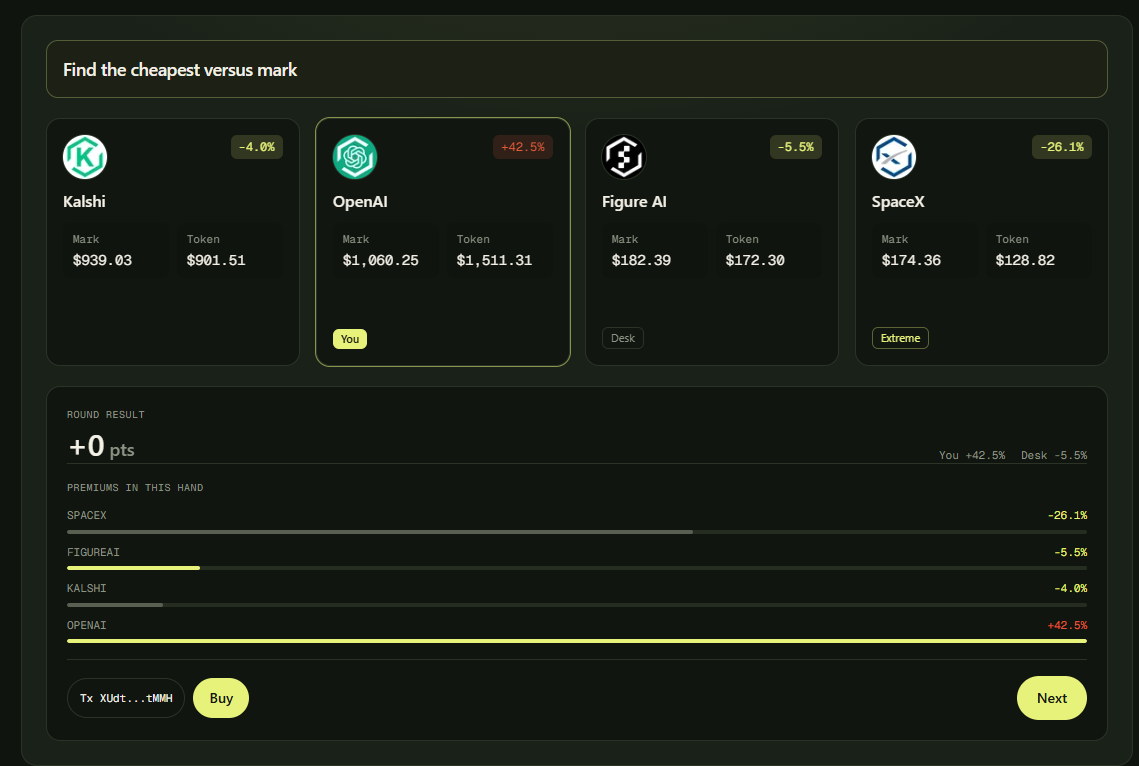
Task: Click the OPENAI premium bar
Action: (577, 641)
